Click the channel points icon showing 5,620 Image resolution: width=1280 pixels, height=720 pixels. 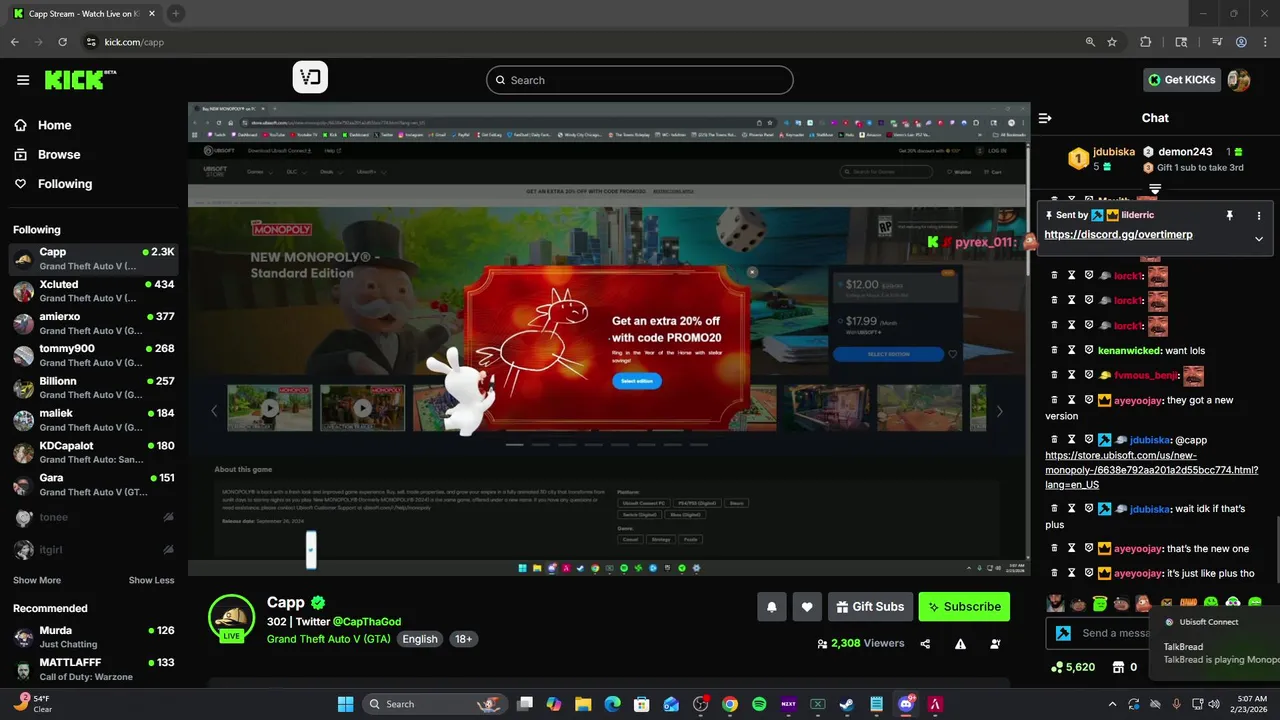pos(1057,667)
